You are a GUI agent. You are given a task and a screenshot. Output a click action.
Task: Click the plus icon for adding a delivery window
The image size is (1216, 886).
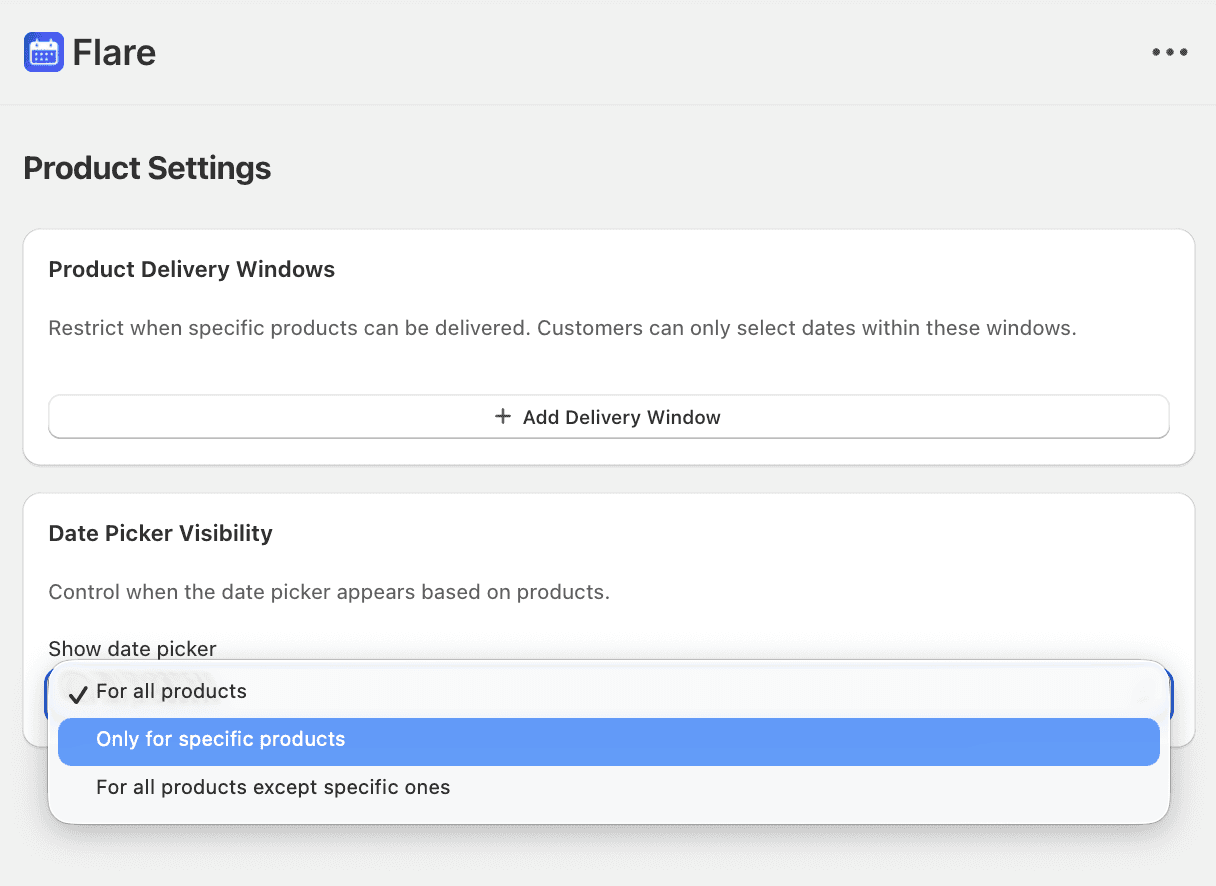(503, 416)
